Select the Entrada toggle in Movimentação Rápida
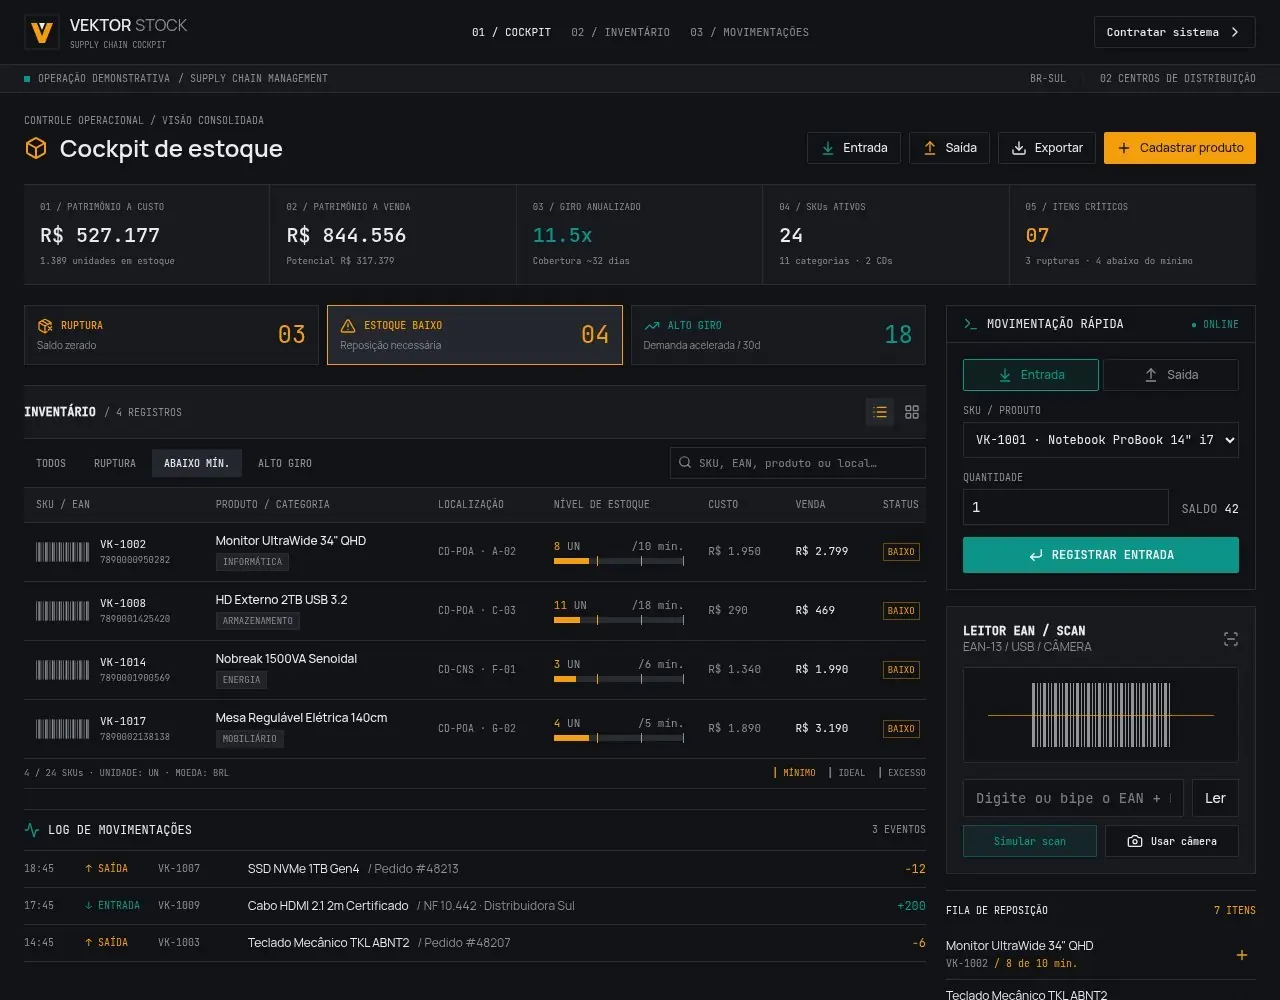Viewport: 1280px width, 1000px height. tap(1031, 375)
